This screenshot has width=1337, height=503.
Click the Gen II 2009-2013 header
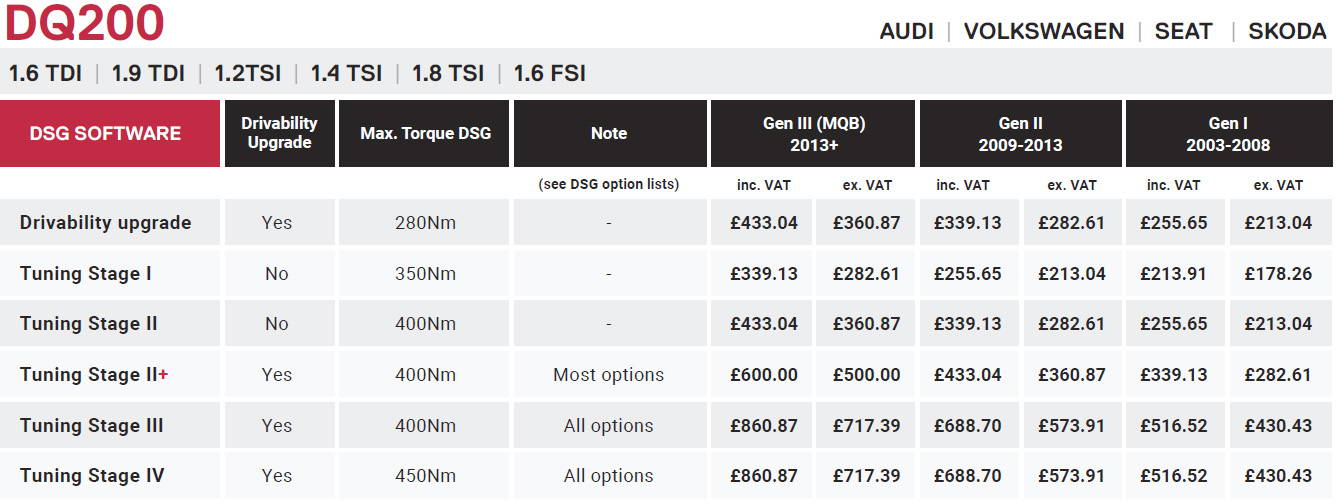click(x=1020, y=133)
